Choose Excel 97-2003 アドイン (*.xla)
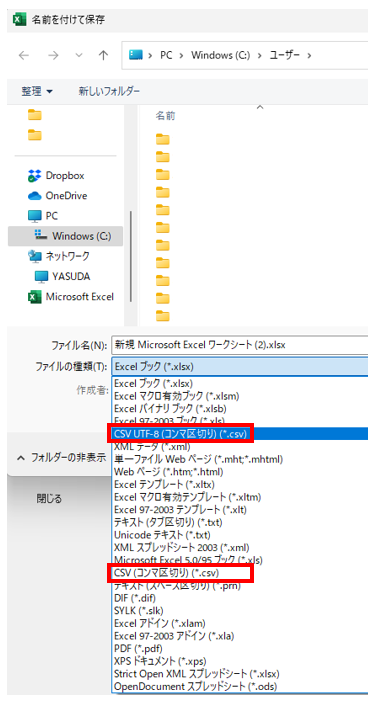 pos(174,636)
